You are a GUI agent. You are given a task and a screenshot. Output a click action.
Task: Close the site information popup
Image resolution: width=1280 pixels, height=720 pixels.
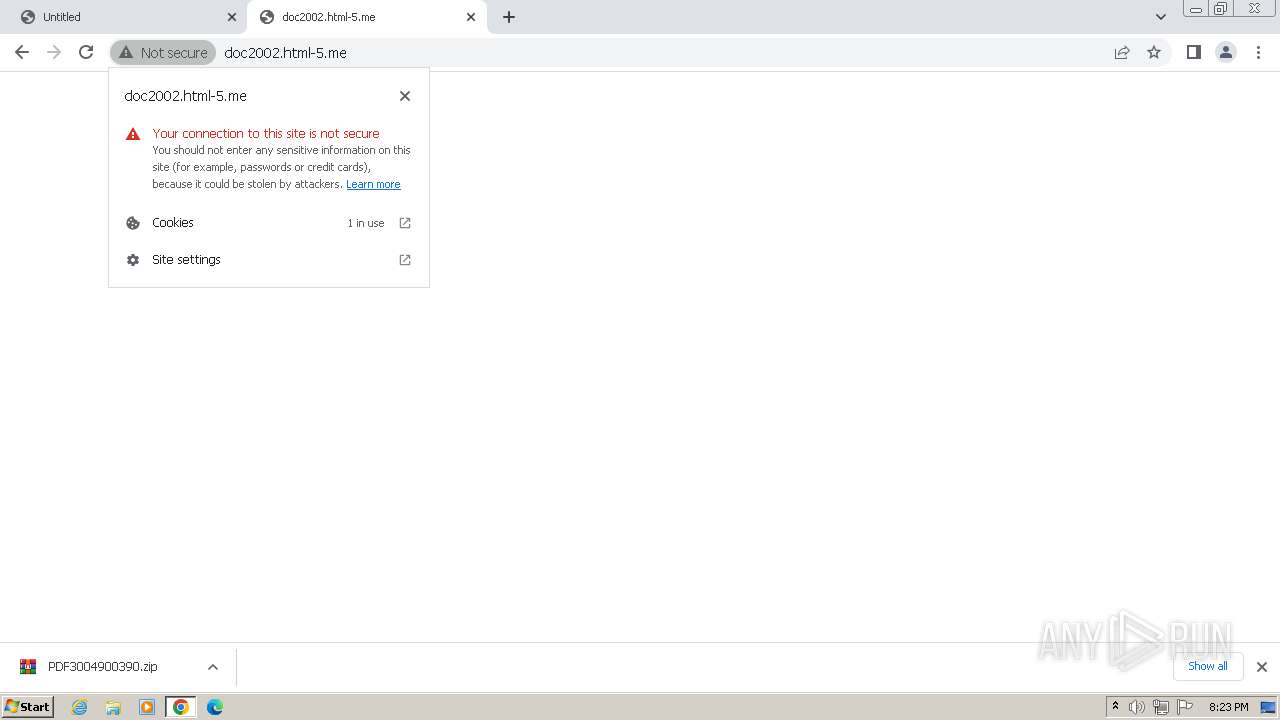405,96
